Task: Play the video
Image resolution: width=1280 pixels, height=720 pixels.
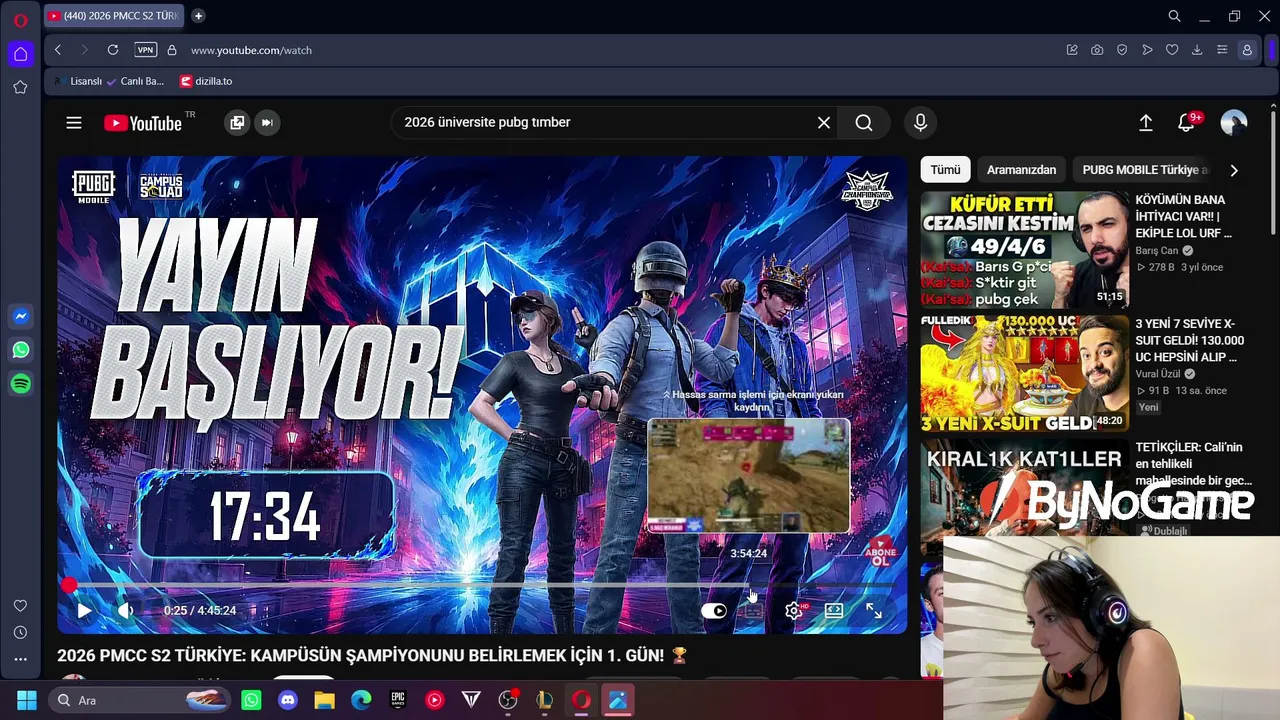Action: click(84, 610)
